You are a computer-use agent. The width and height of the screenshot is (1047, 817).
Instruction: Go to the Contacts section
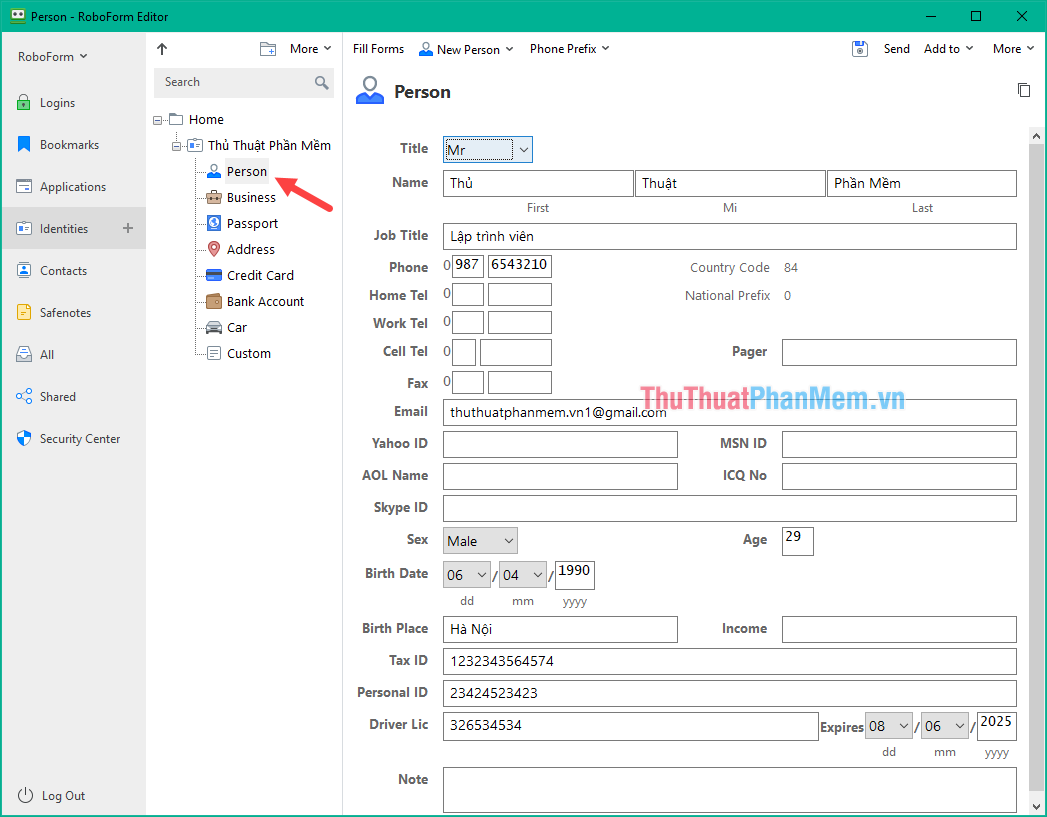click(x=66, y=270)
